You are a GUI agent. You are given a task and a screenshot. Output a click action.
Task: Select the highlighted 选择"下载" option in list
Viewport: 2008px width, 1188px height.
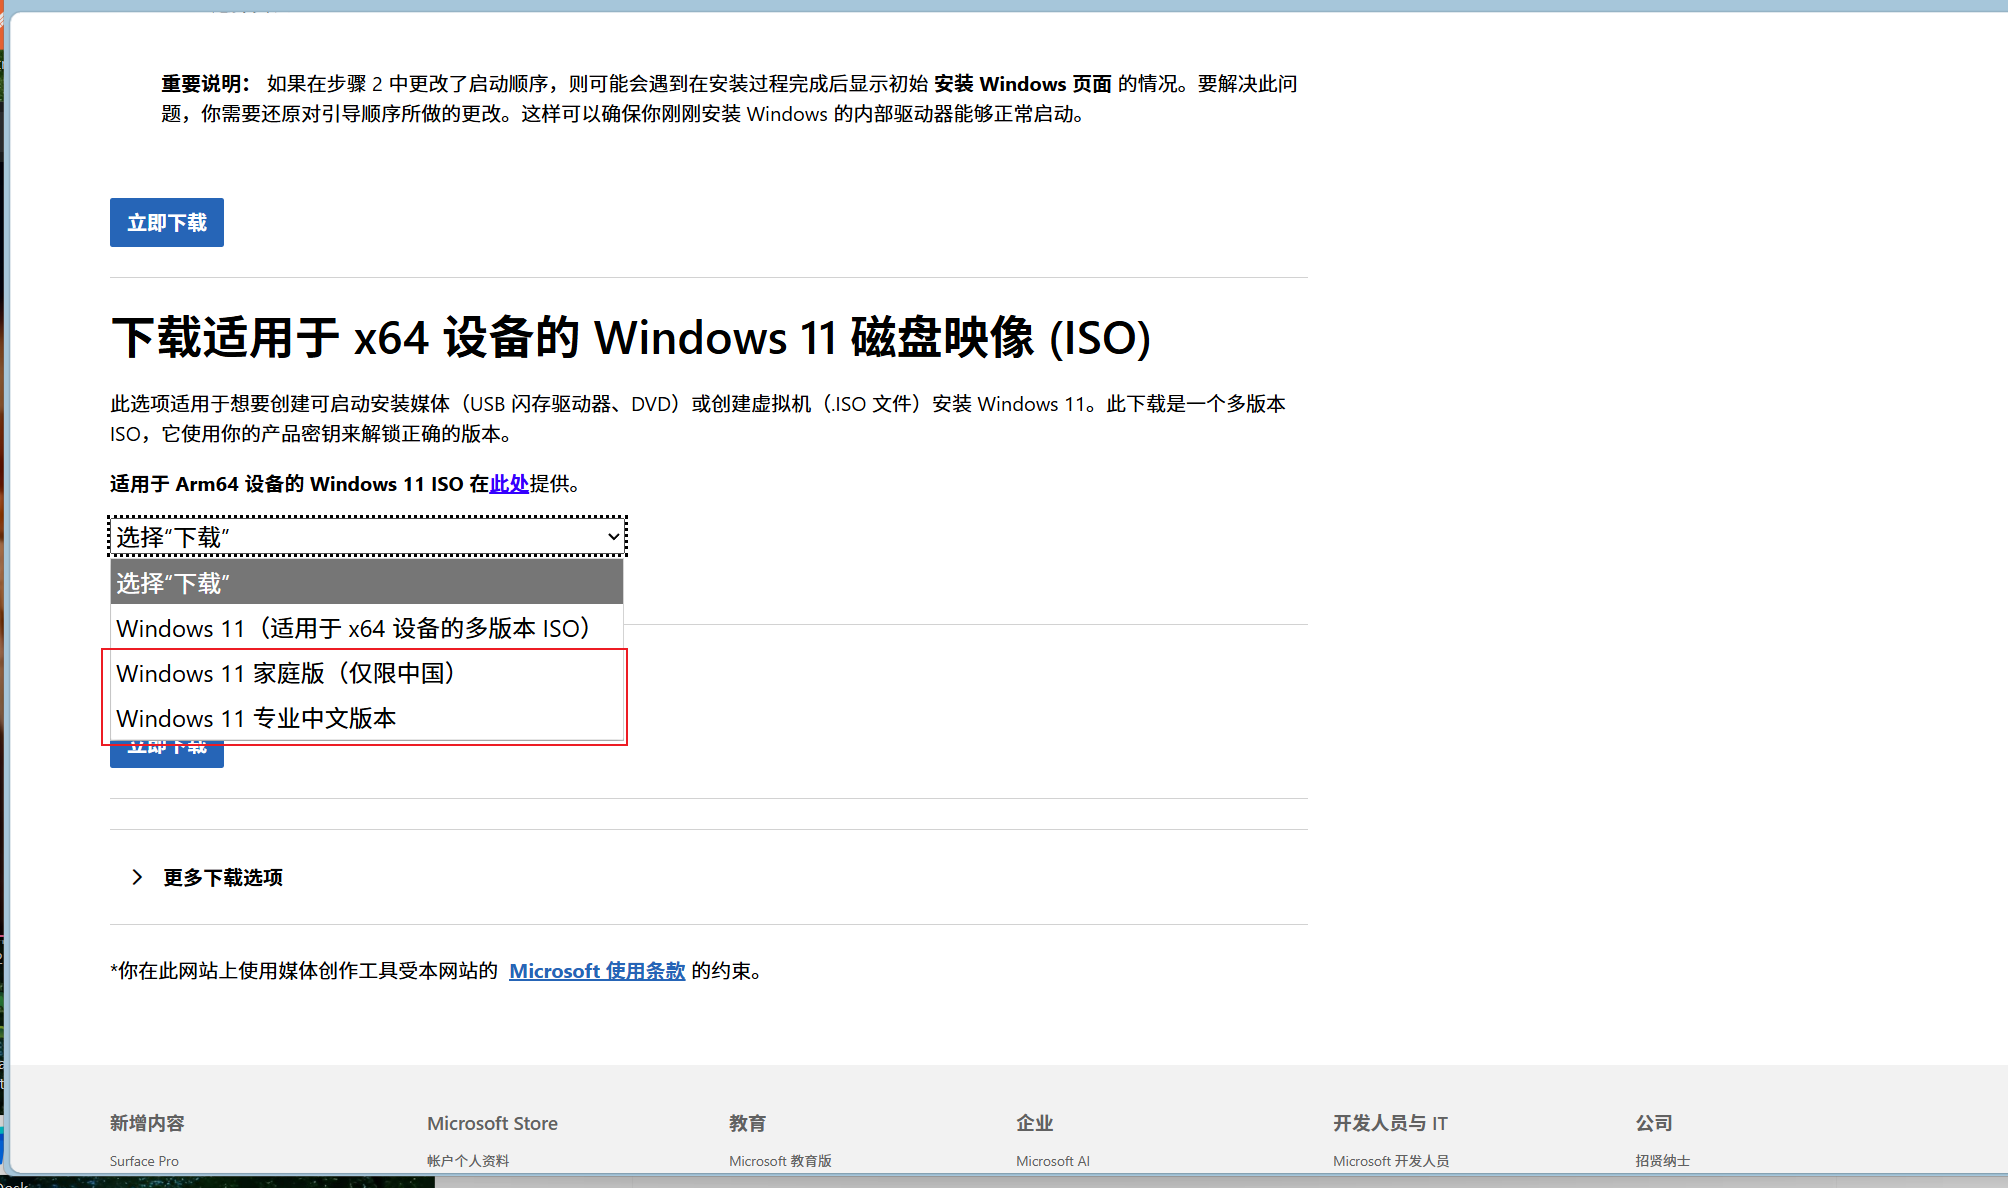367,582
